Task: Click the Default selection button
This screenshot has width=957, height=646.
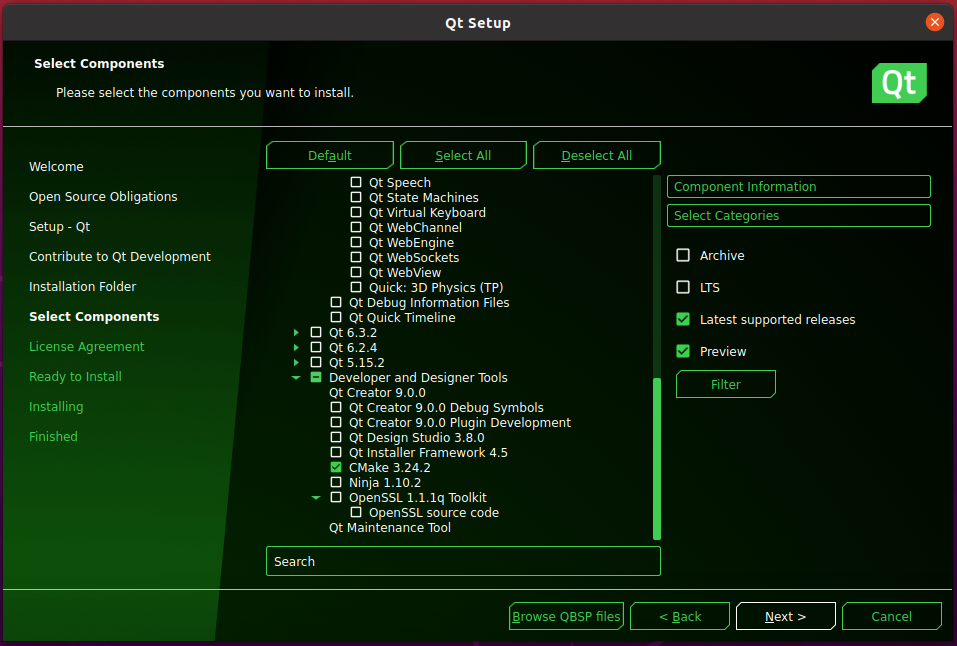Action: pos(330,155)
